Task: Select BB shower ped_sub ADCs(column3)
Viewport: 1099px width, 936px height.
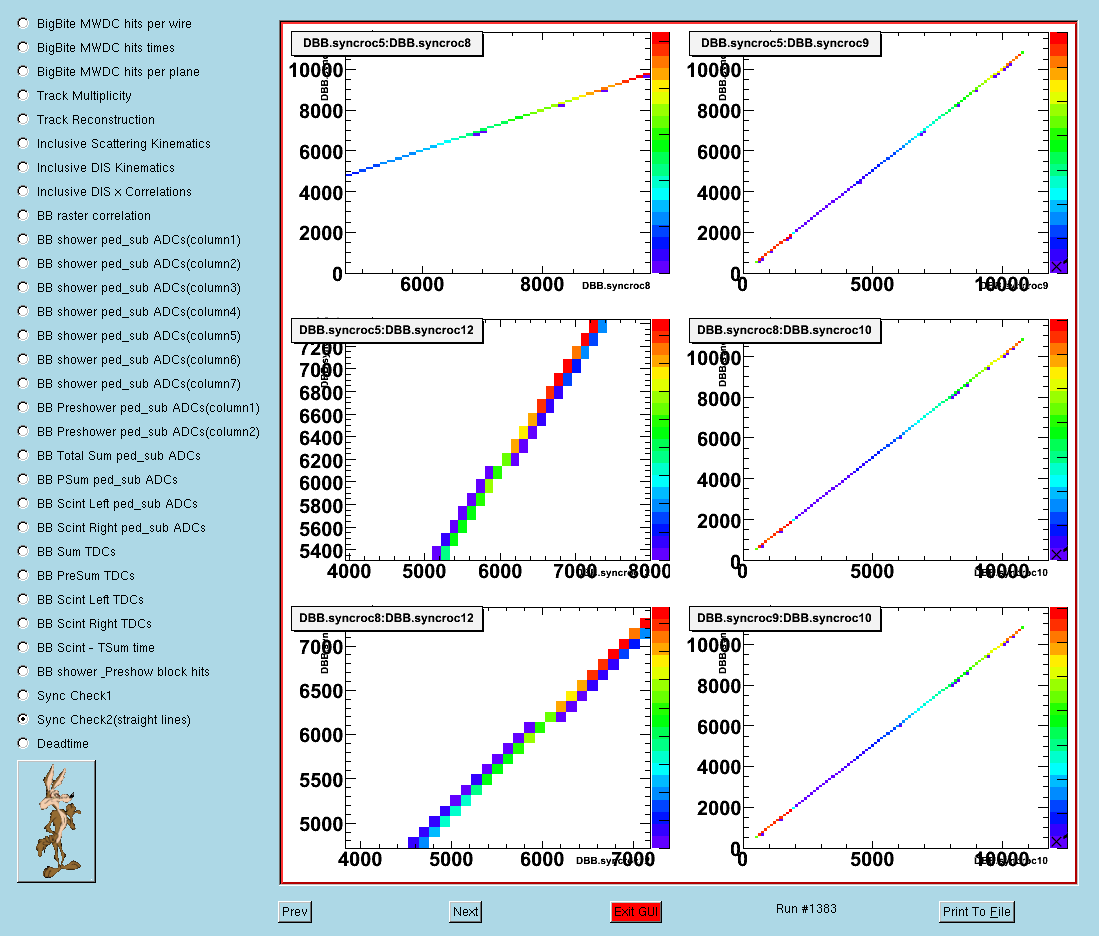Action: (x=23, y=287)
